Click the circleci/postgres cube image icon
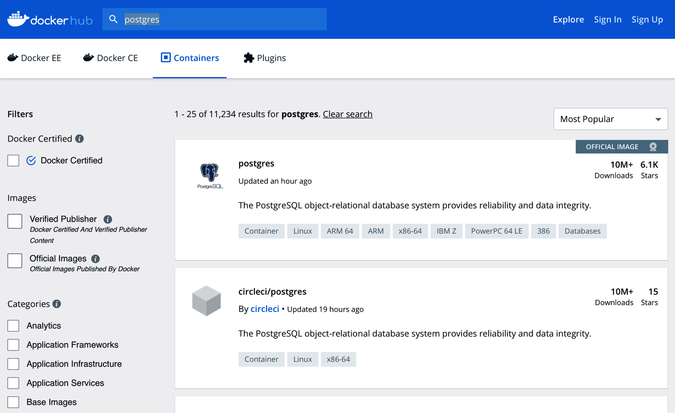675x413 pixels. (x=206, y=301)
